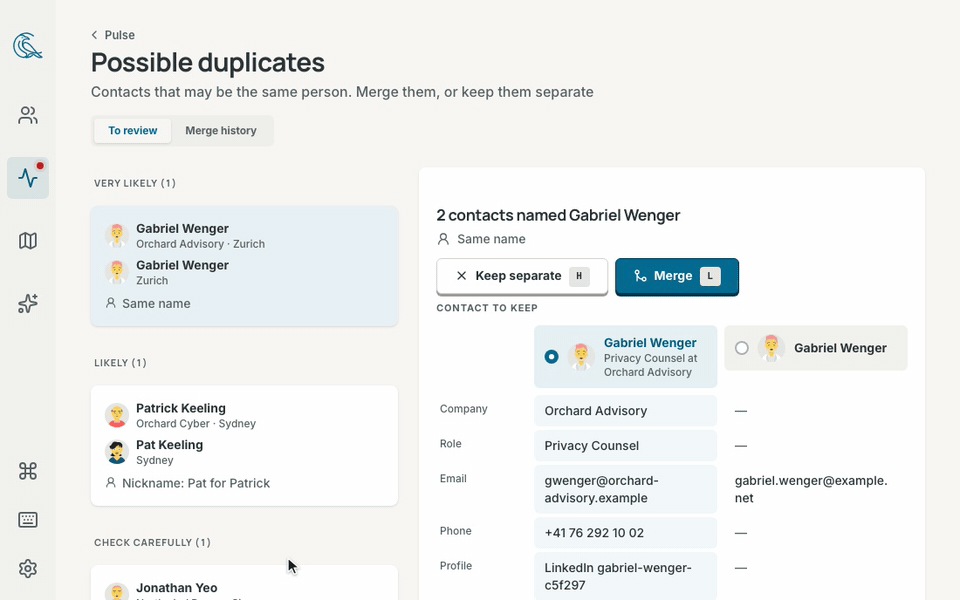This screenshot has height=600, width=960.
Task: Select the Gabriel Wenger duplicate pair card
Action: [244, 266]
